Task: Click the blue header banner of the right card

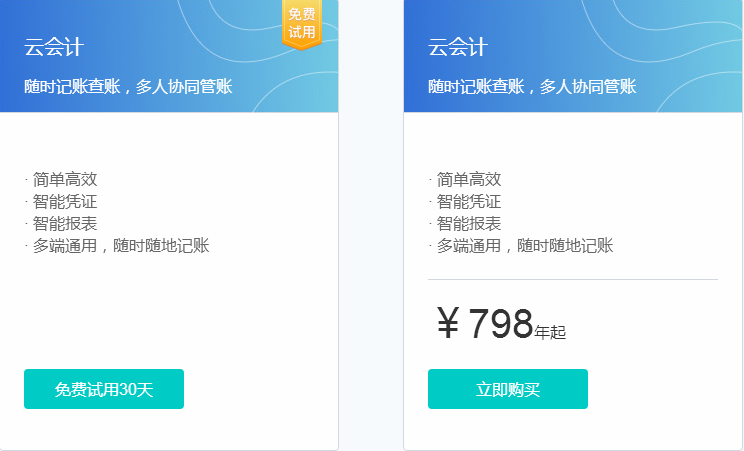Action: tap(573, 56)
